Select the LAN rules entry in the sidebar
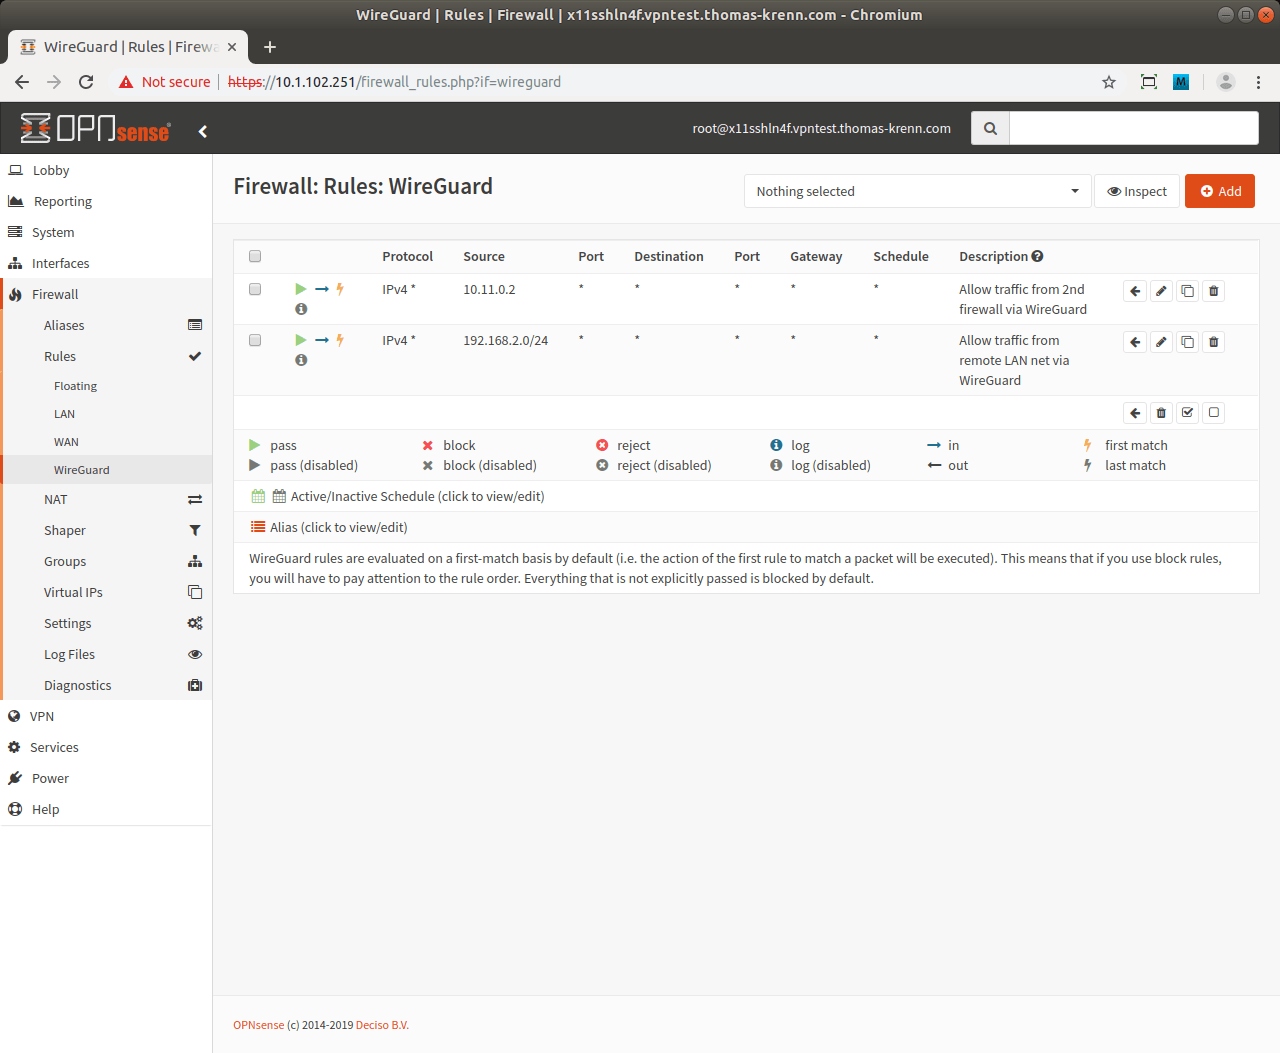The height and width of the screenshot is (1053, 1280). click(64, 414)
